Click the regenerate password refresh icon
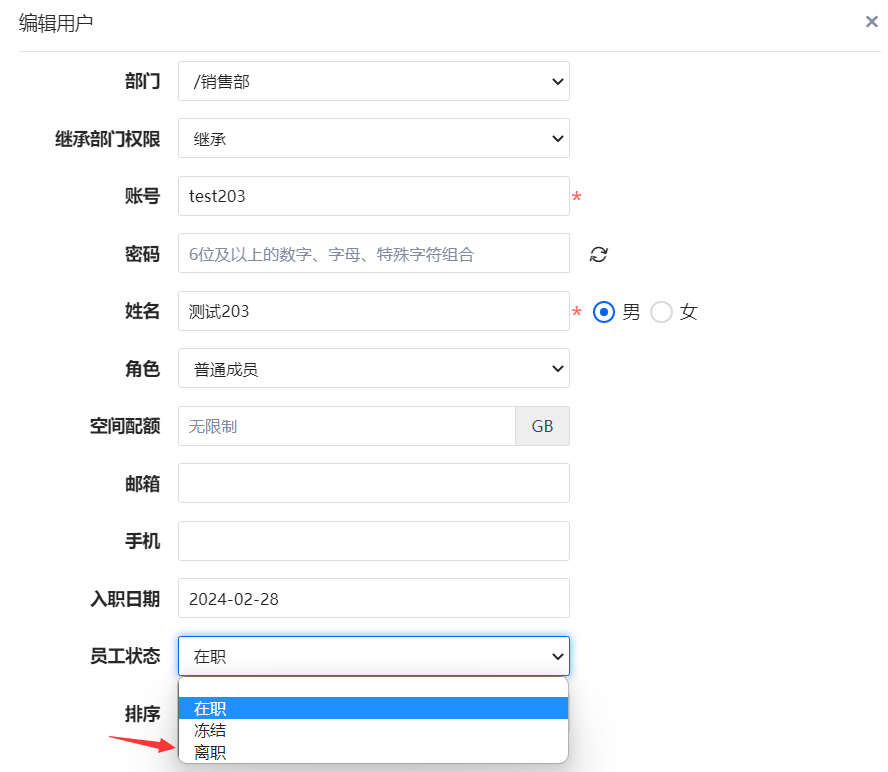This screenshot has height=772, width=888. point(598,254)
